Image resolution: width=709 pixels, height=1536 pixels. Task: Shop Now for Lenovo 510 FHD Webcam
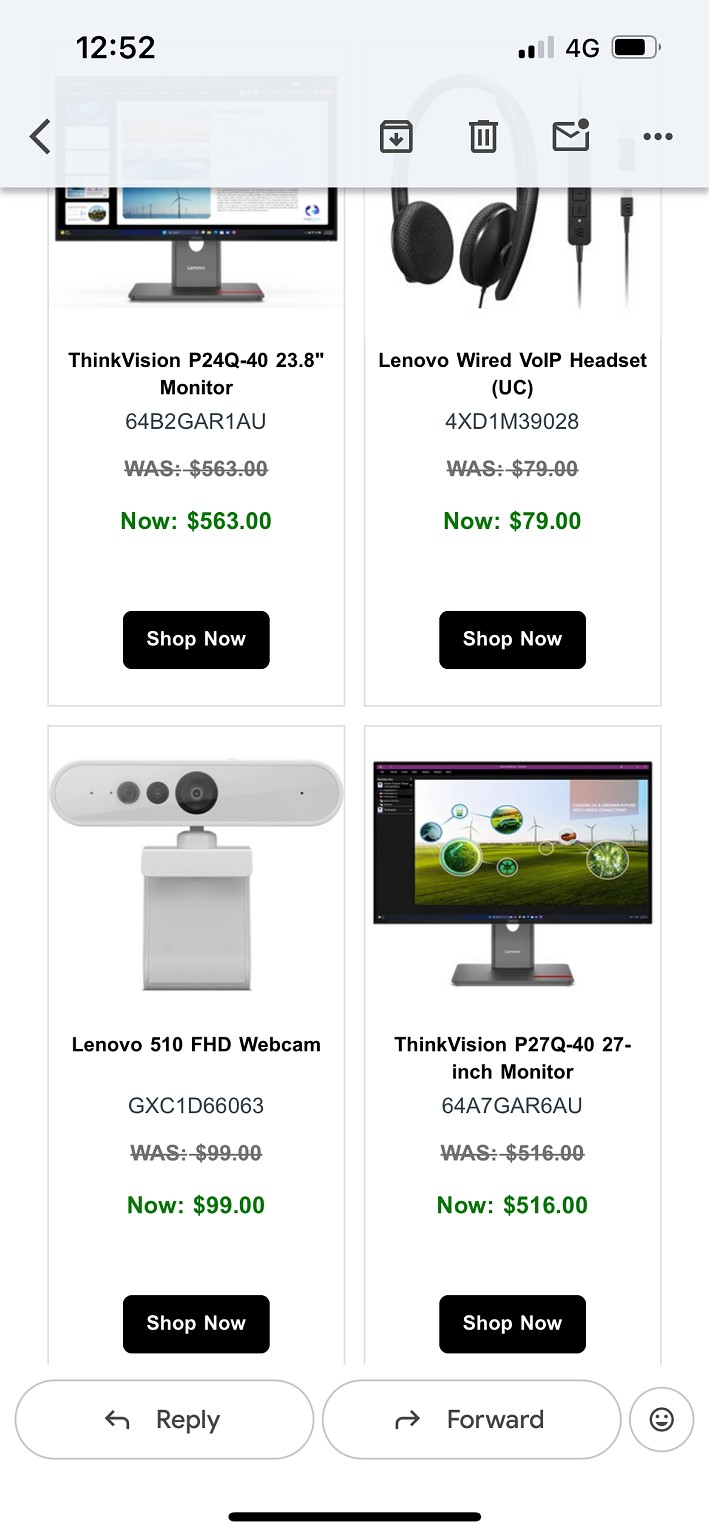point(196,1323)
